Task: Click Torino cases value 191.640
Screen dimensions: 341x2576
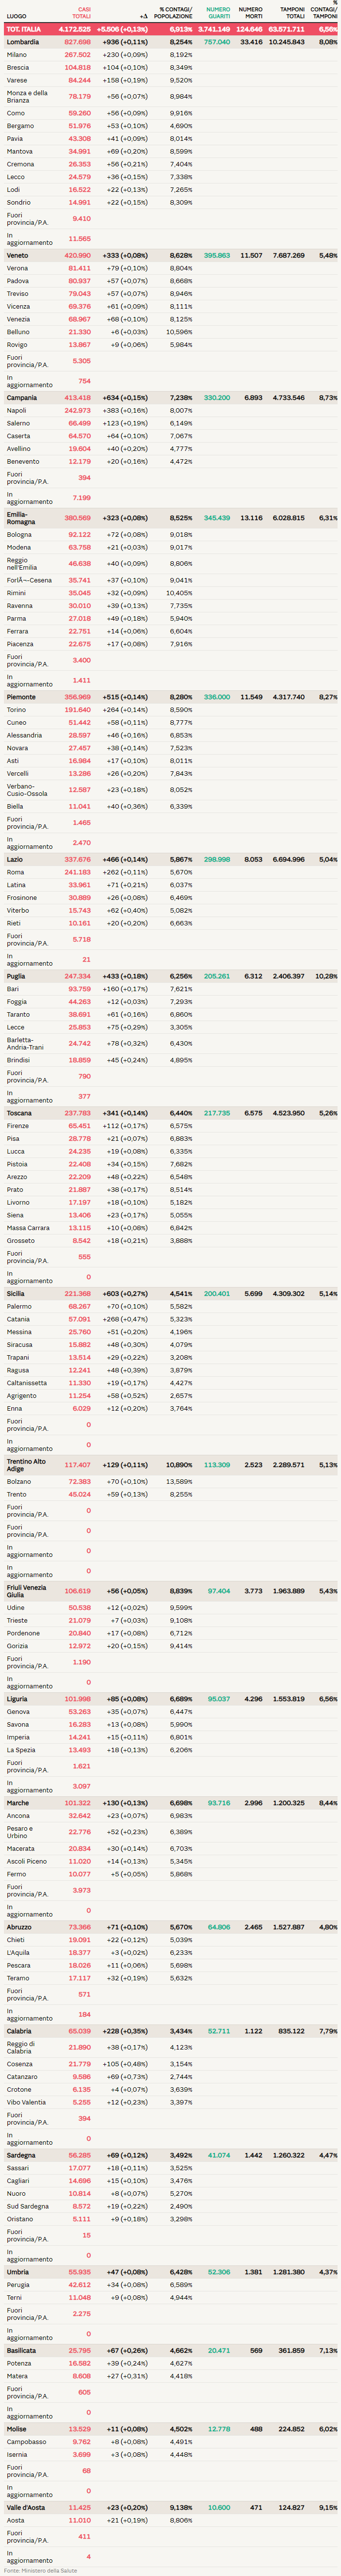Action: coord(77,710)
